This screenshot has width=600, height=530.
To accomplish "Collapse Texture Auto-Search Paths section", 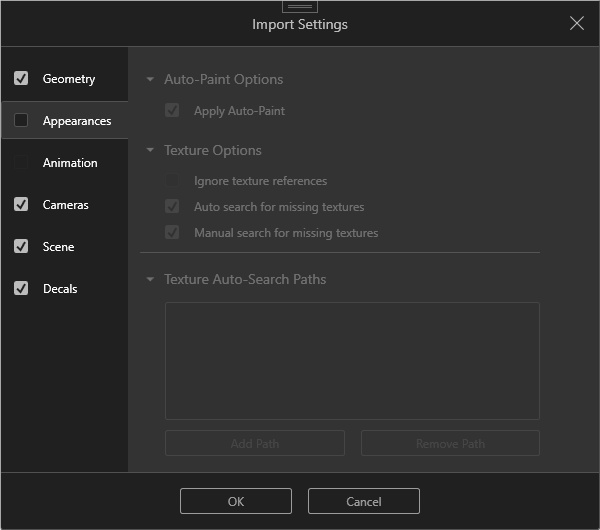I will [x=150, y=280].
